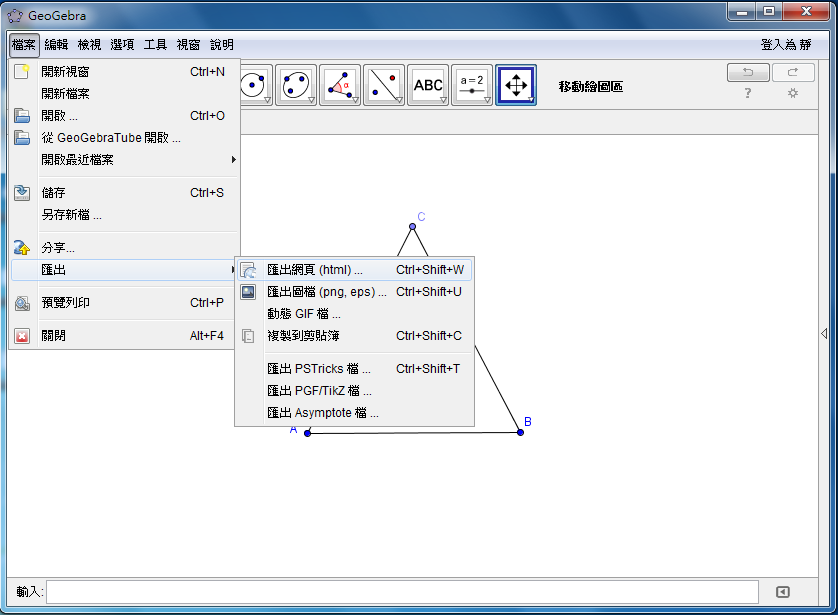Screen dimensions: 838x615
Task: Choose 匯出圖檔 (png, eps) entry
Action: [354, 292]
